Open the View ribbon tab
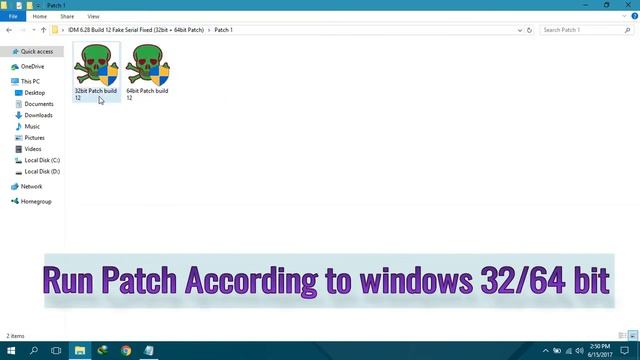This screenshot has height=360, width=640. (93, 16)
